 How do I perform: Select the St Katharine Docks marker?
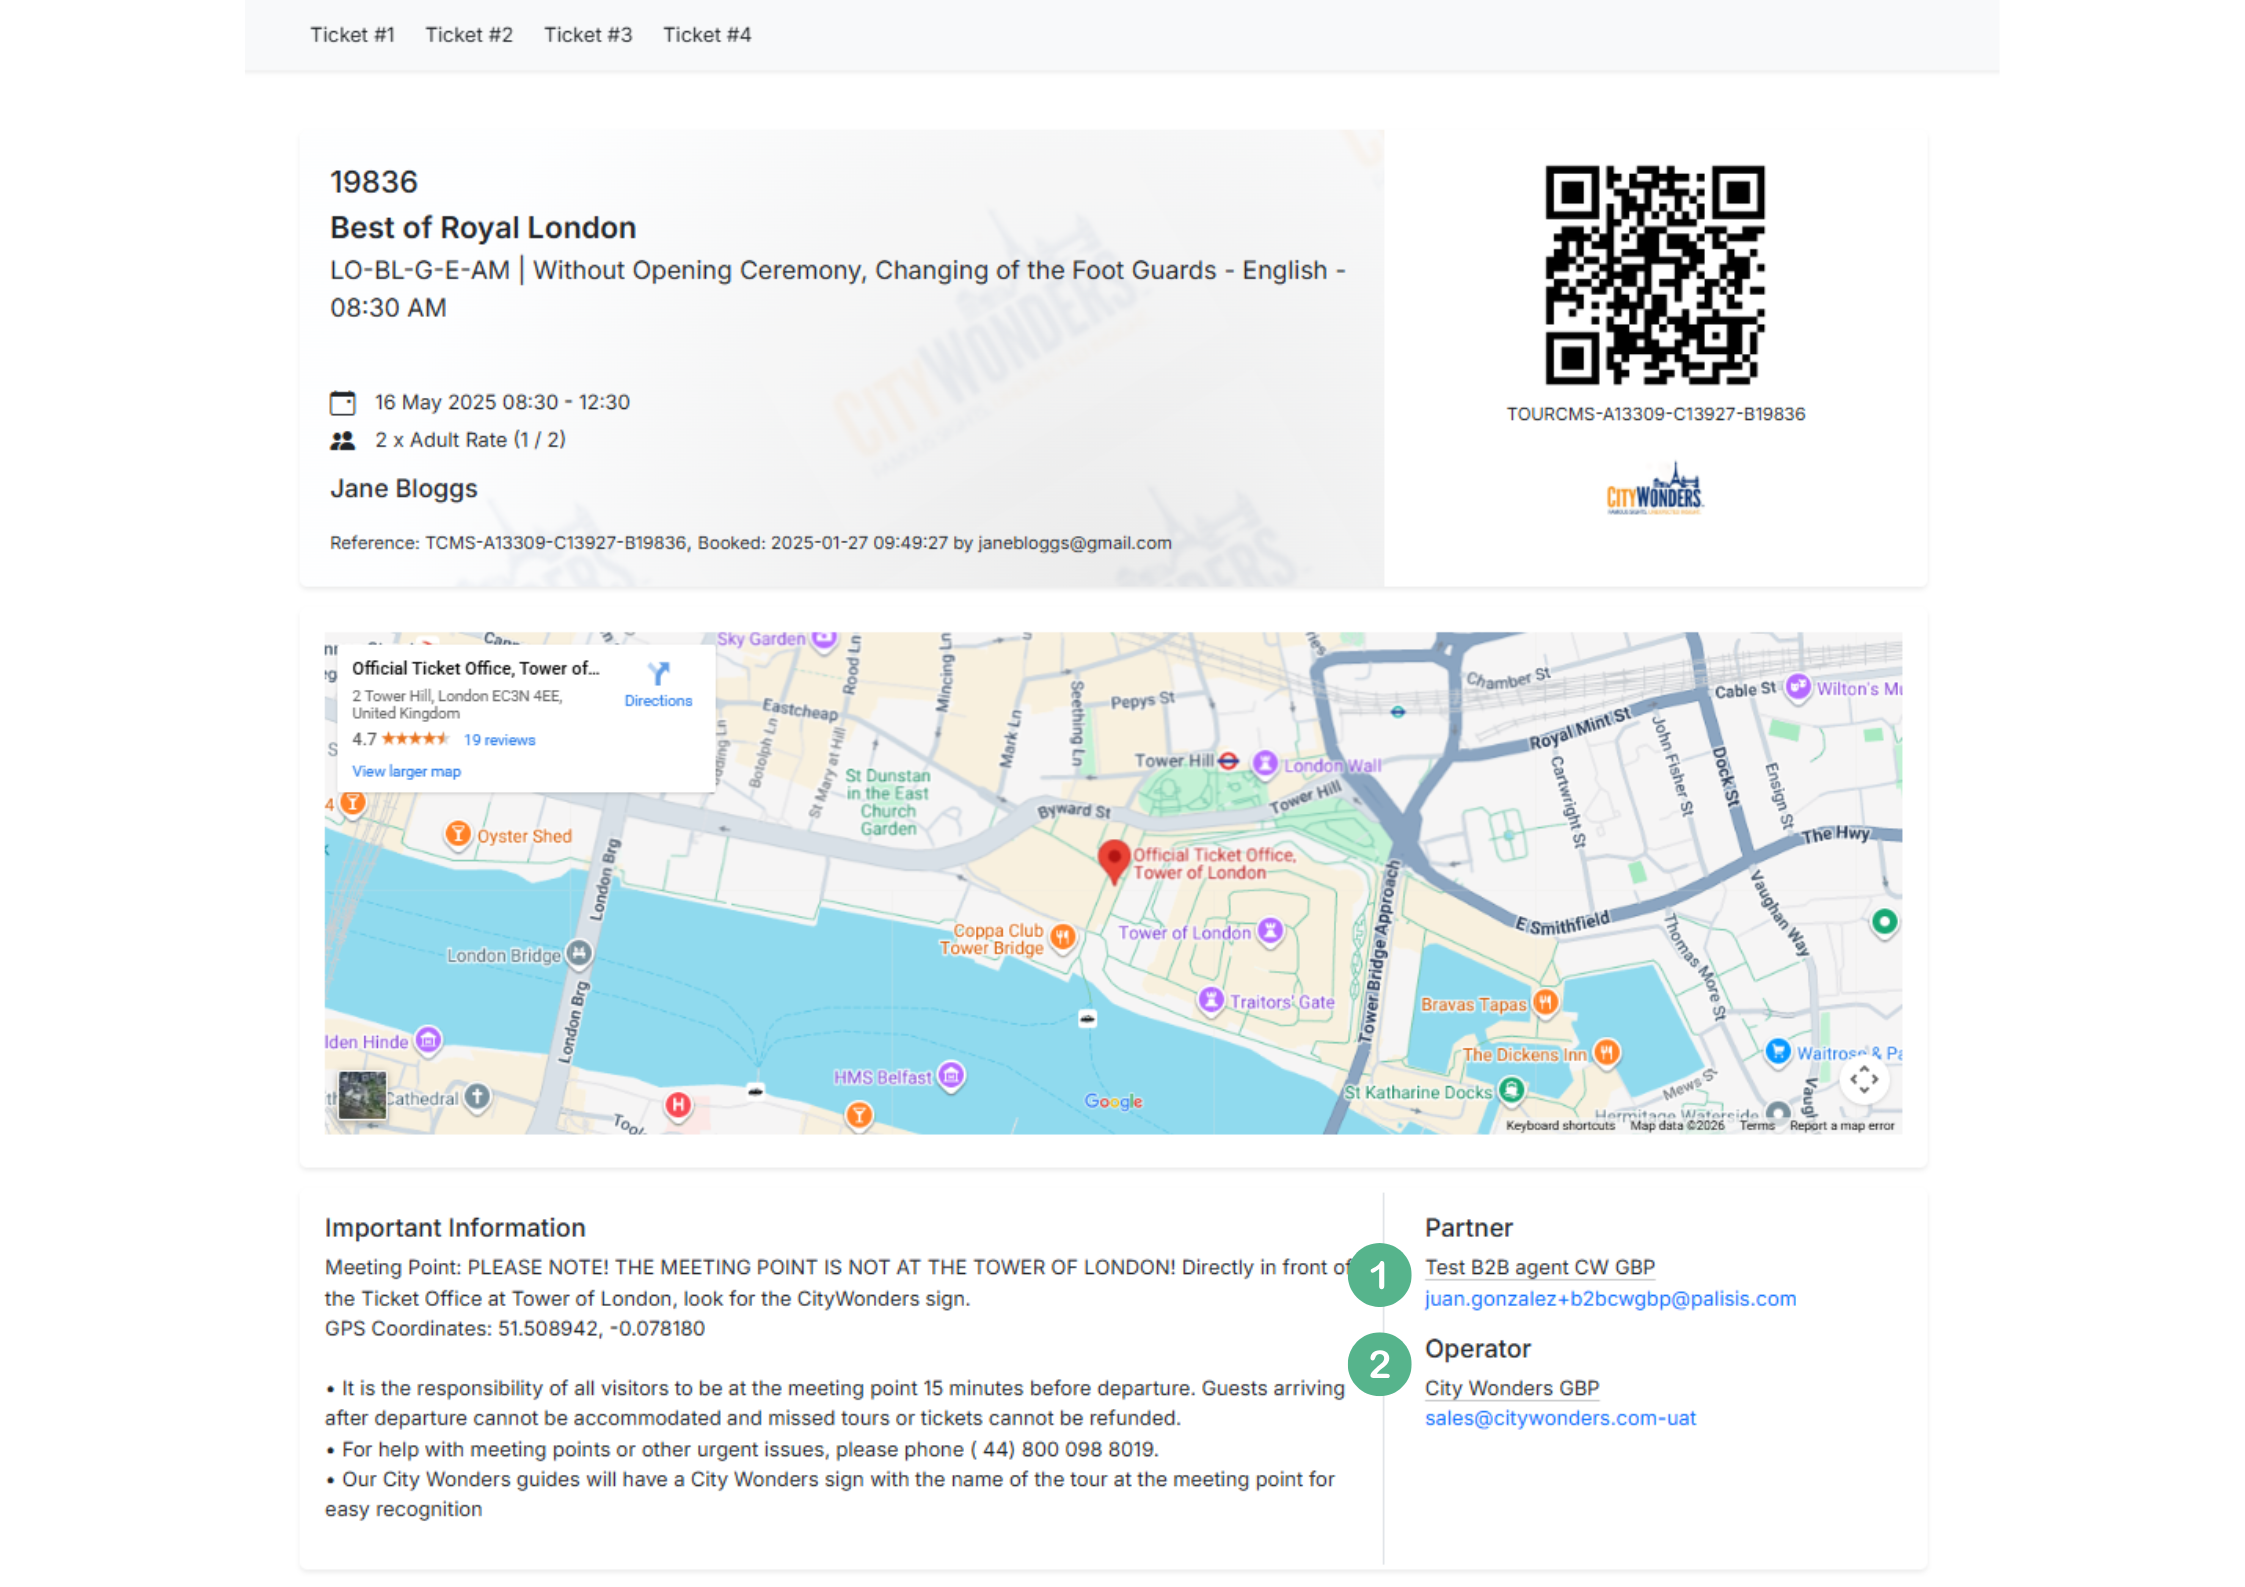1512,1090
